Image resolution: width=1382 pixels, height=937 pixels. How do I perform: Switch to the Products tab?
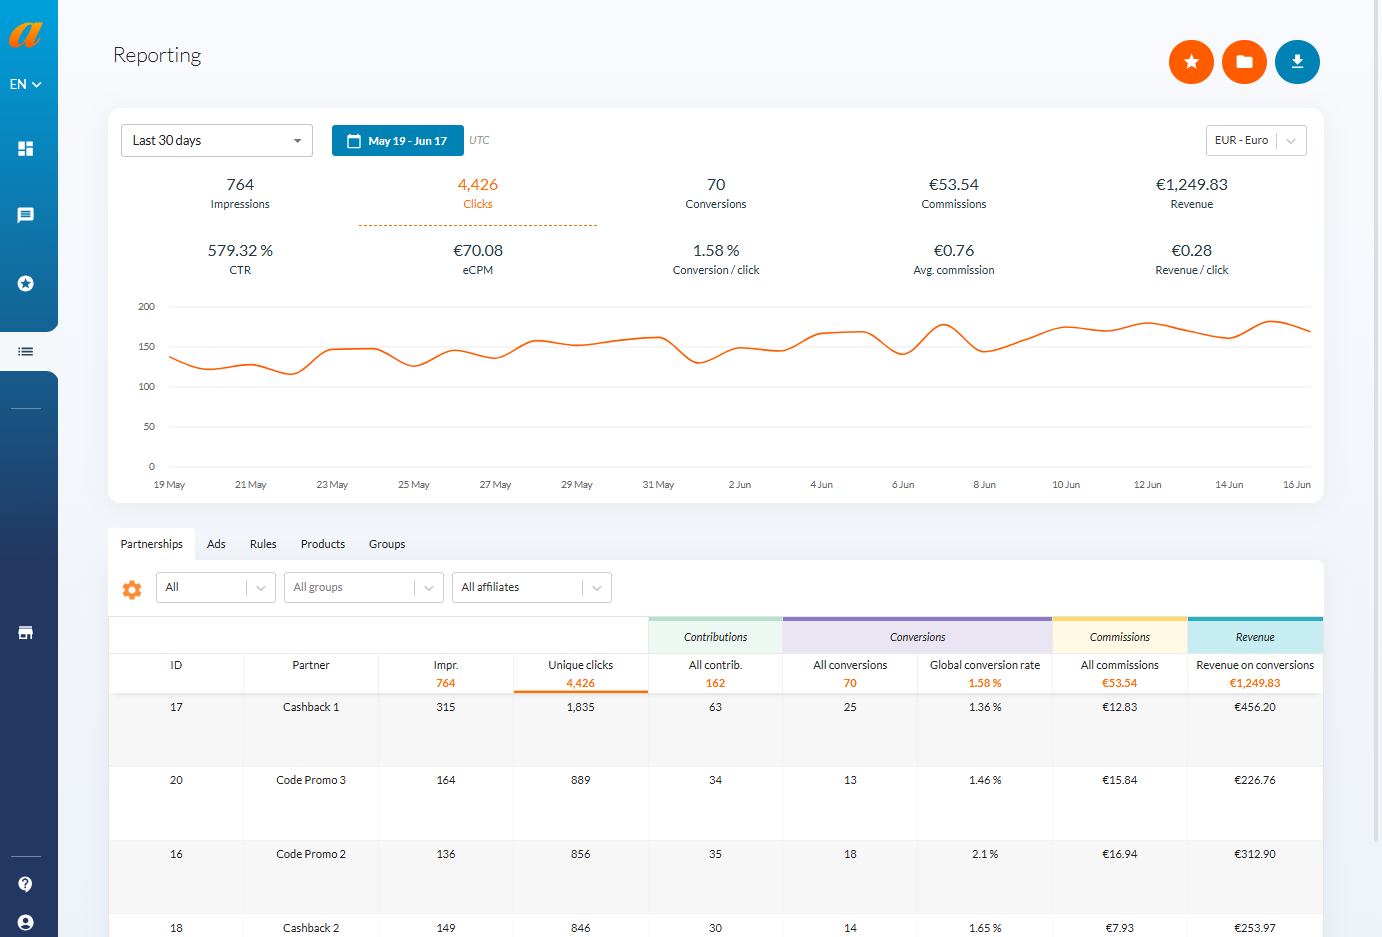323,544
